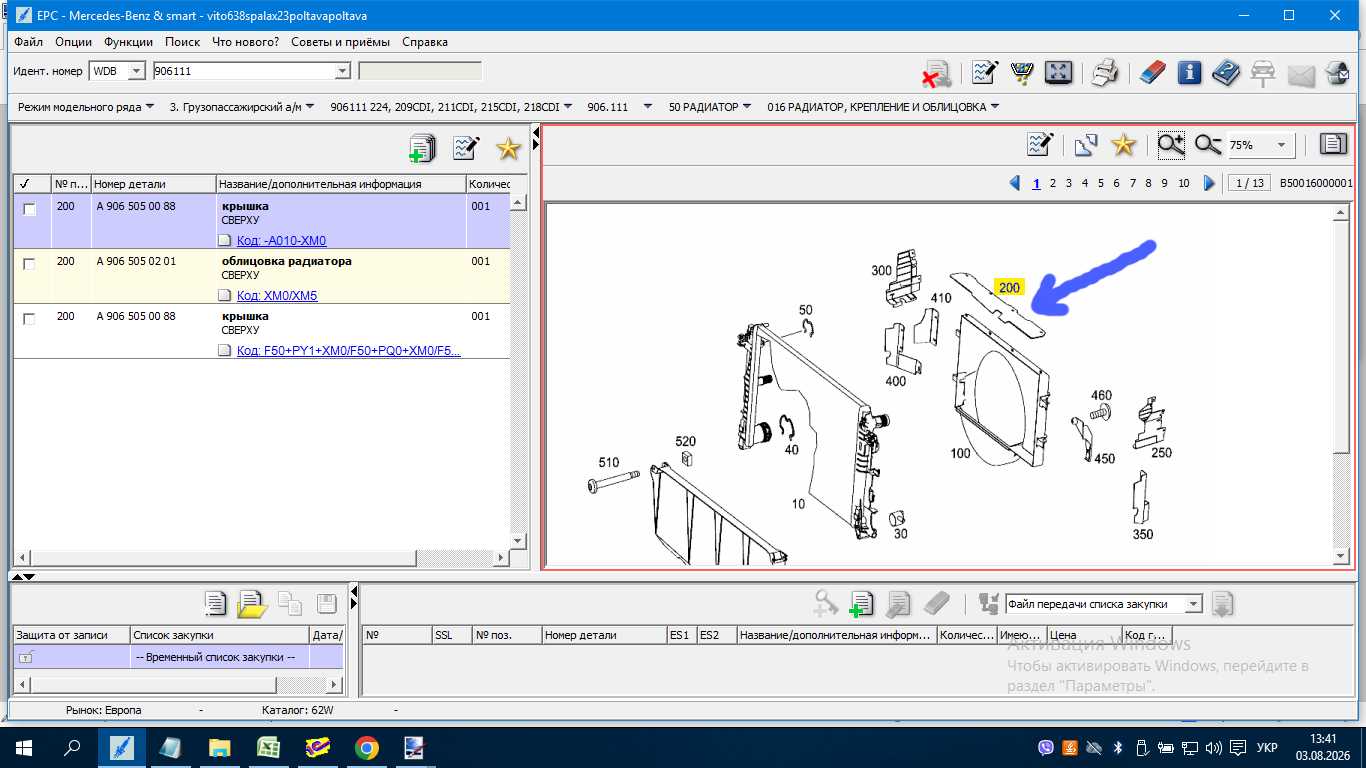Check the box for third row with code F50+PY1
Image resolution: width=1366 pixels, height=768 pixels.
[29, 319]
